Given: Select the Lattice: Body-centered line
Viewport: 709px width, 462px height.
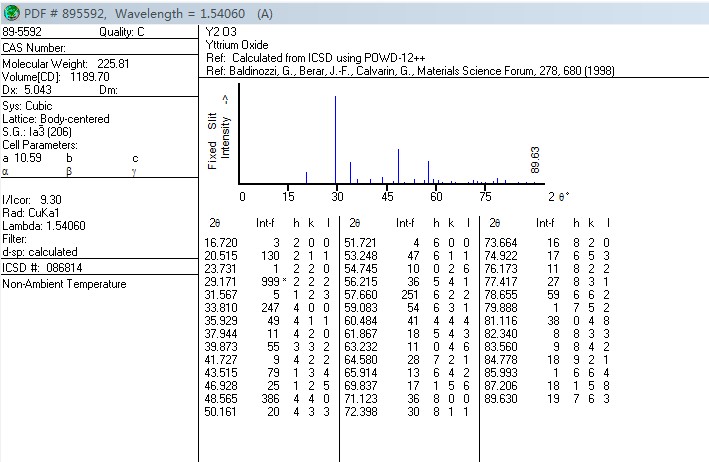Looking at the screenshot, I should point(56,119).
